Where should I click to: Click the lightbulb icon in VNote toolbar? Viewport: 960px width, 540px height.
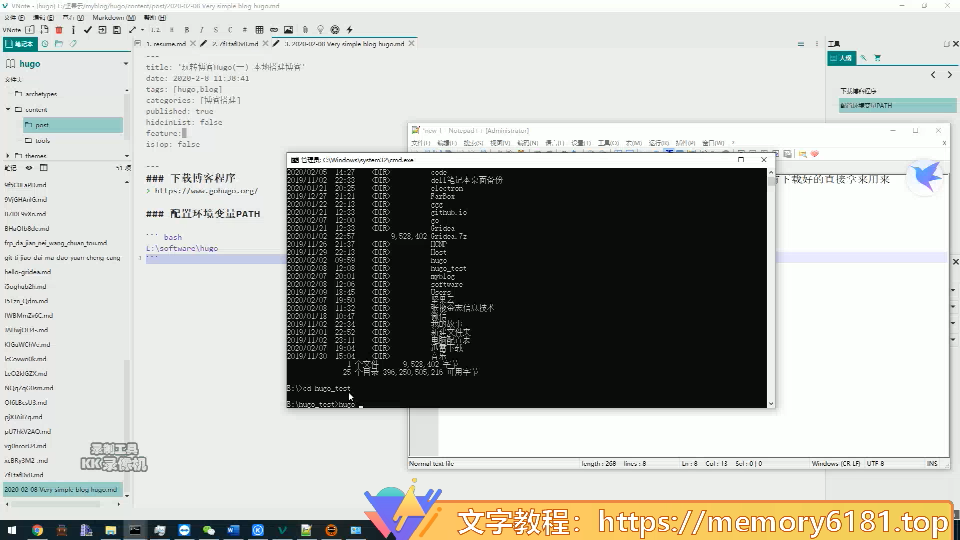pyautogui.click(x=320, y=29)
